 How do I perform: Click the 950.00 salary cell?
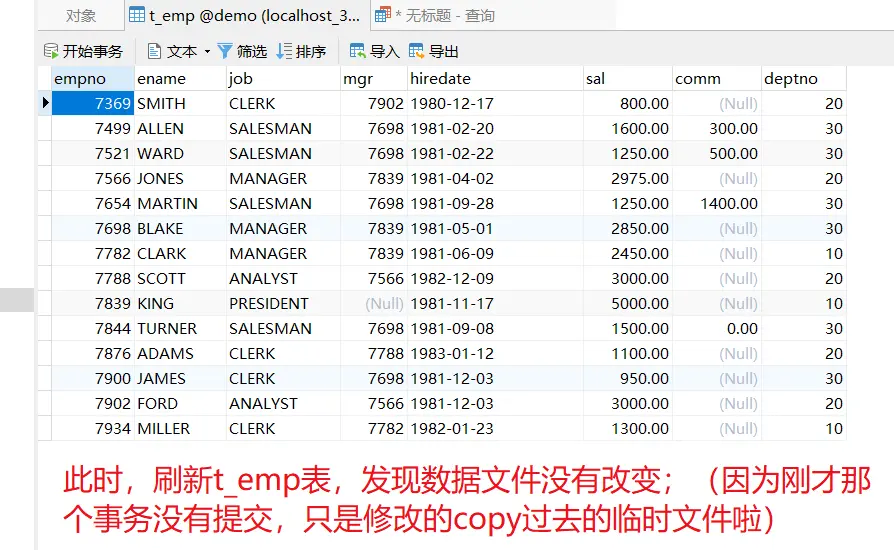[x=628, y=378]
